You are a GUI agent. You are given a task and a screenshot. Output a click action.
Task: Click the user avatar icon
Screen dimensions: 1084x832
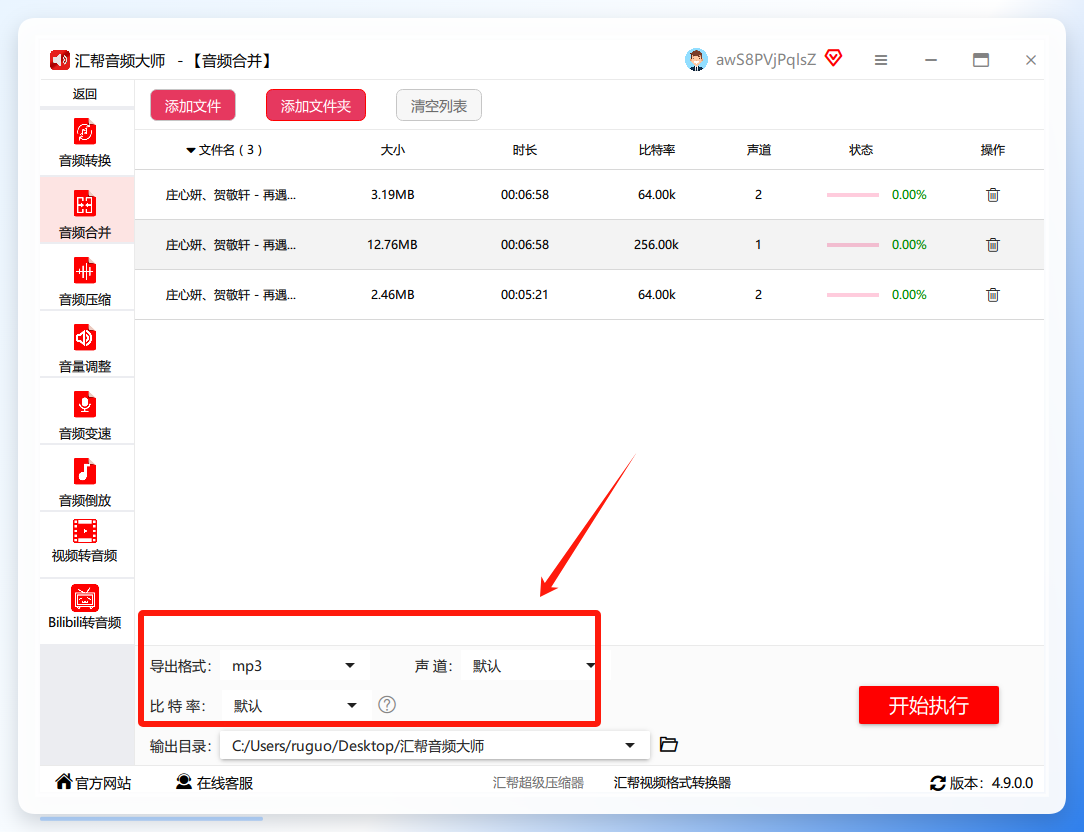pyautogui.click(x=696, y=60)
